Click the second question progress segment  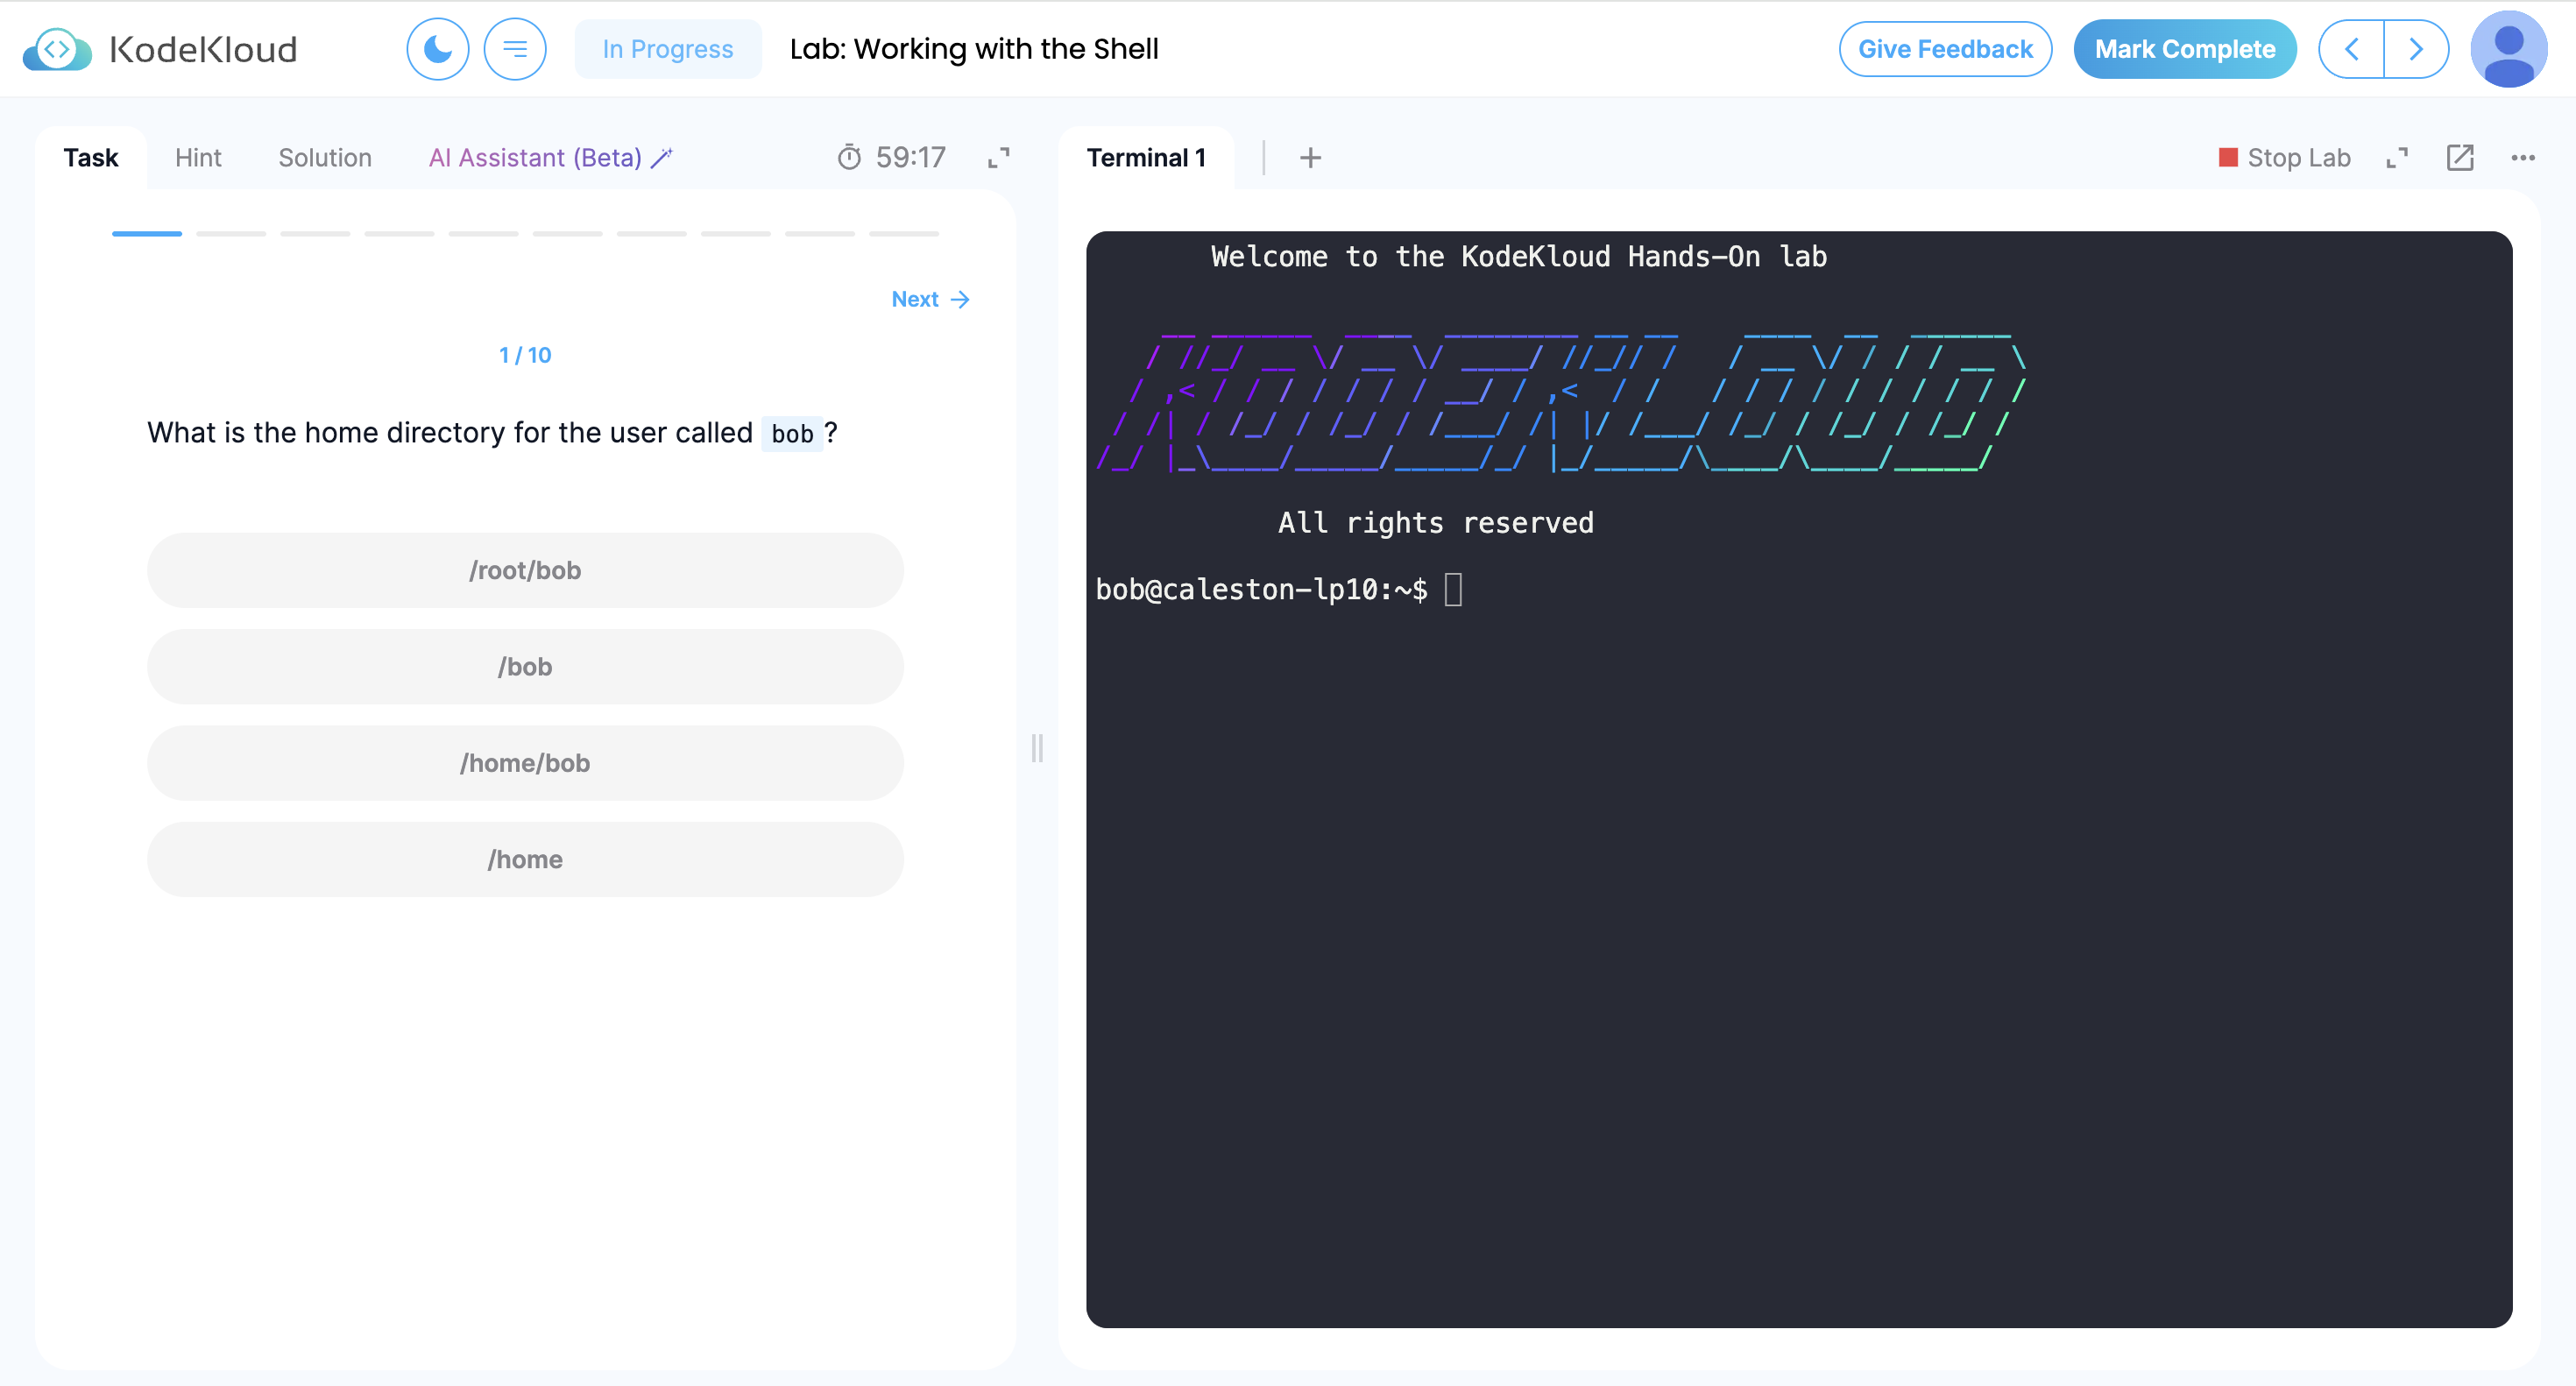point(231,233)
